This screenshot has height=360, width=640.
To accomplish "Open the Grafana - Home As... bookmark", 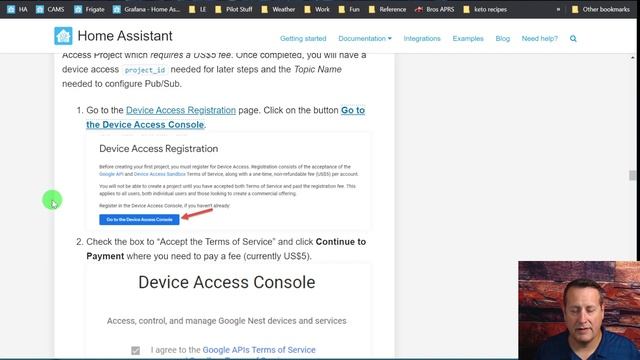I will [146, 9].
